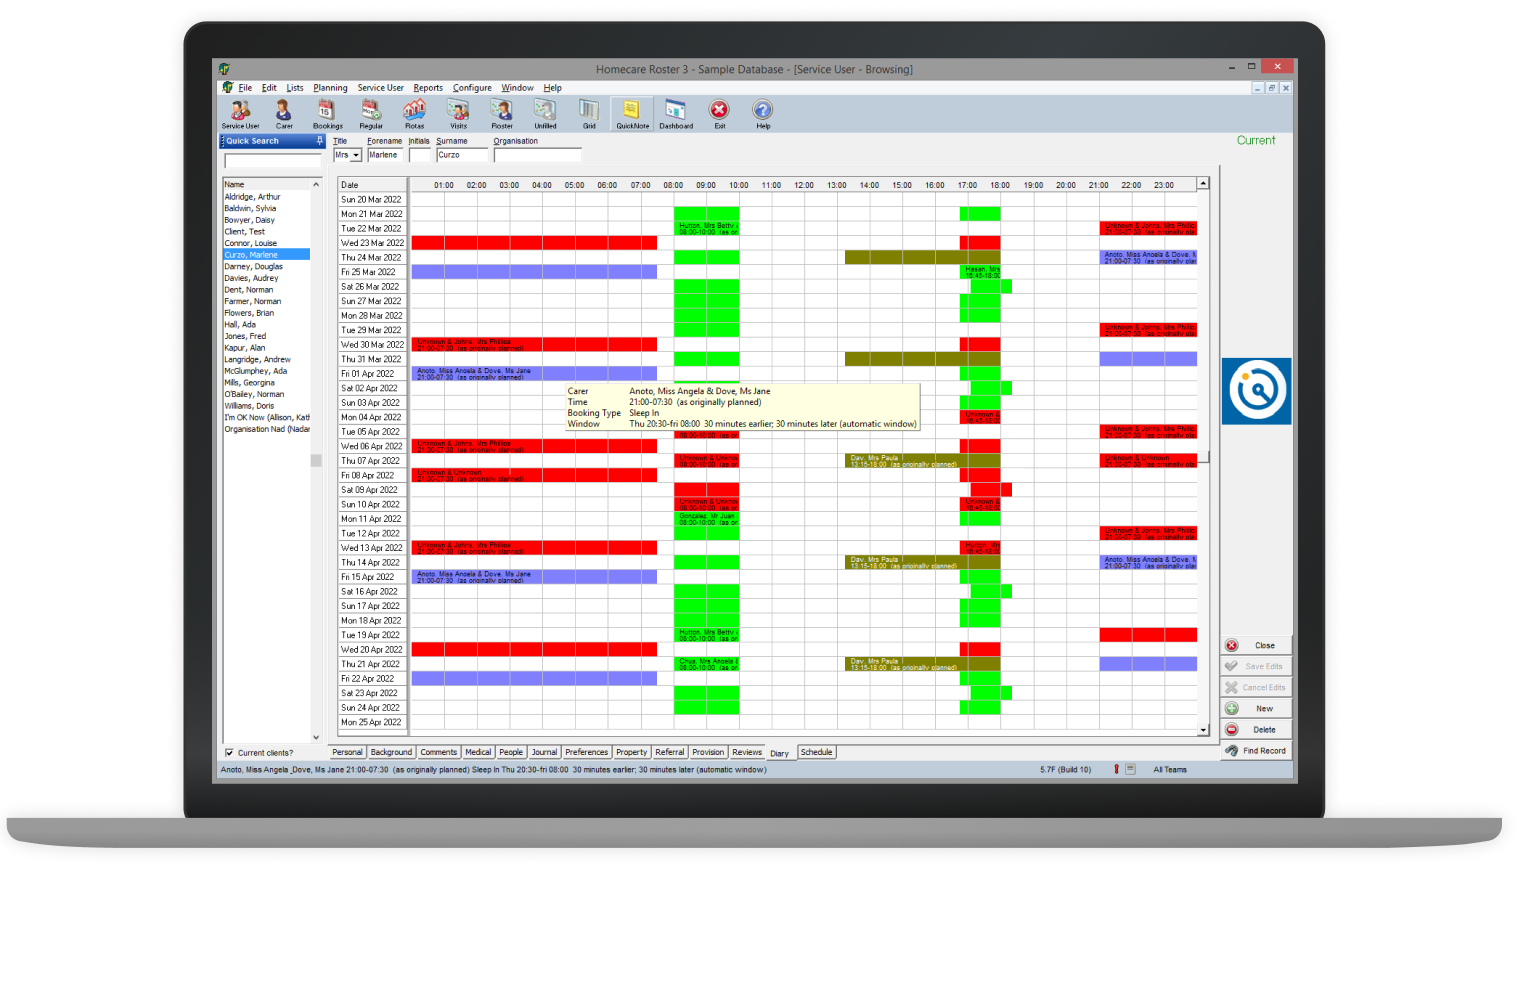Click the Save Edits button
This screenshot has width=1538, height=992.
pos(1256,666)
